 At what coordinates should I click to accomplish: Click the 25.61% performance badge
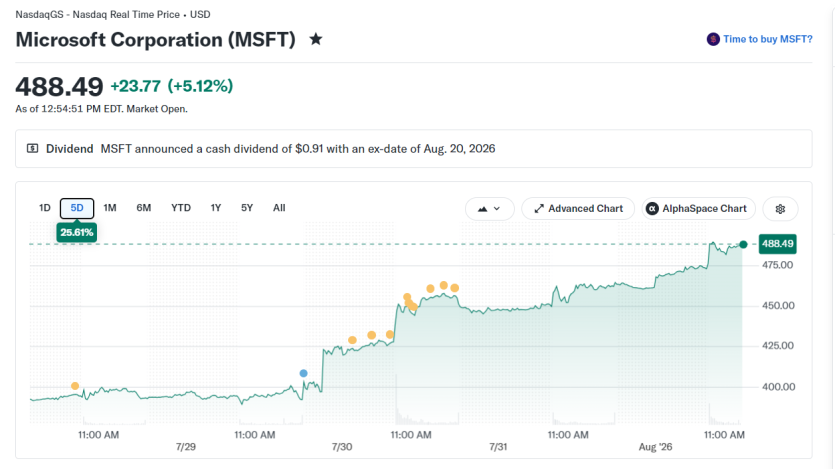(77, 232)
